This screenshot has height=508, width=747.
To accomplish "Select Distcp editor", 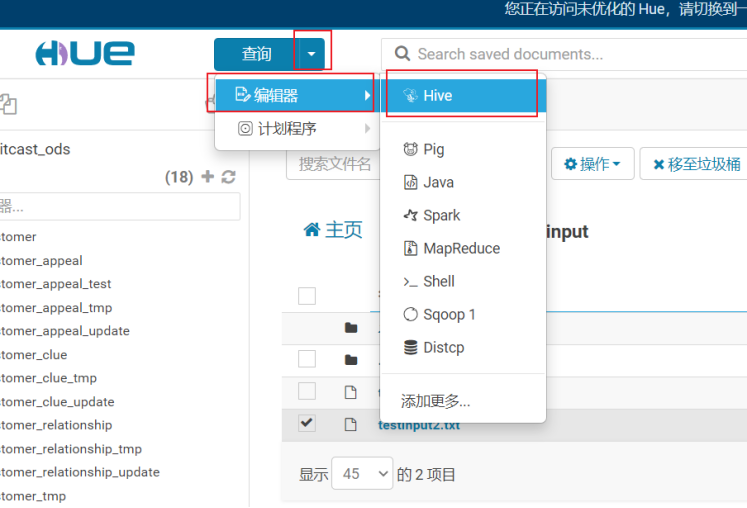I will pos(463,347).
